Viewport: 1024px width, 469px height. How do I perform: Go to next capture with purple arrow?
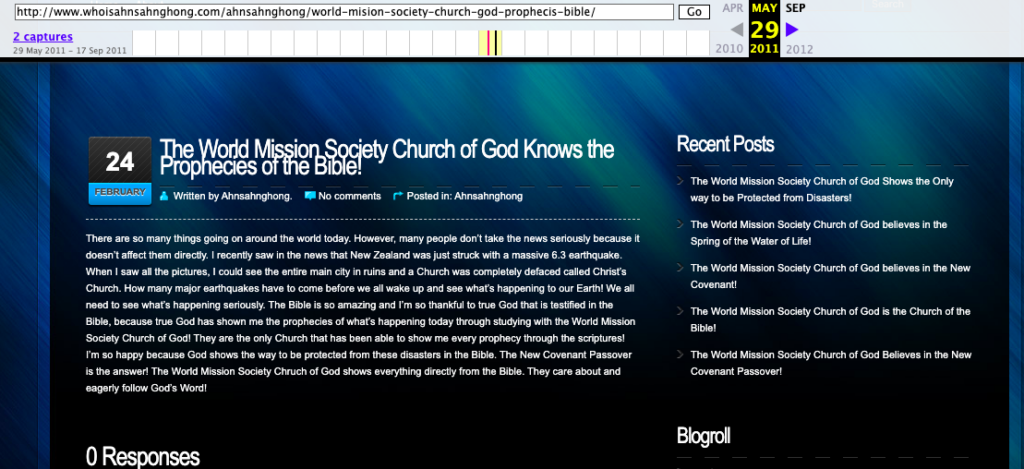[792, 29]
